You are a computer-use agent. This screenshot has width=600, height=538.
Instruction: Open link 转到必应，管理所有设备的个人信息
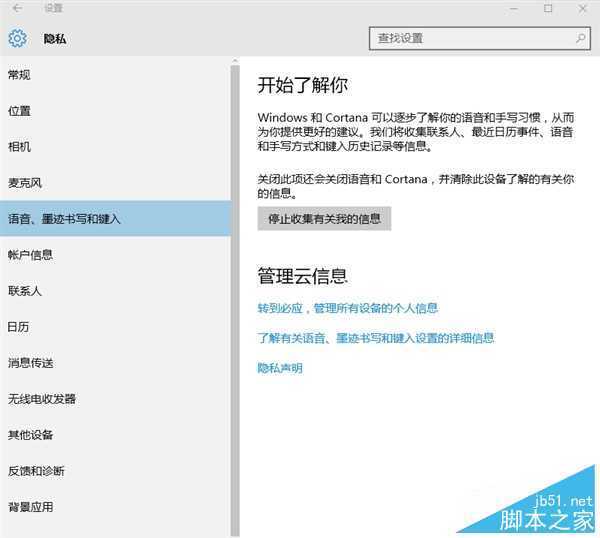[x=347, y=308]
